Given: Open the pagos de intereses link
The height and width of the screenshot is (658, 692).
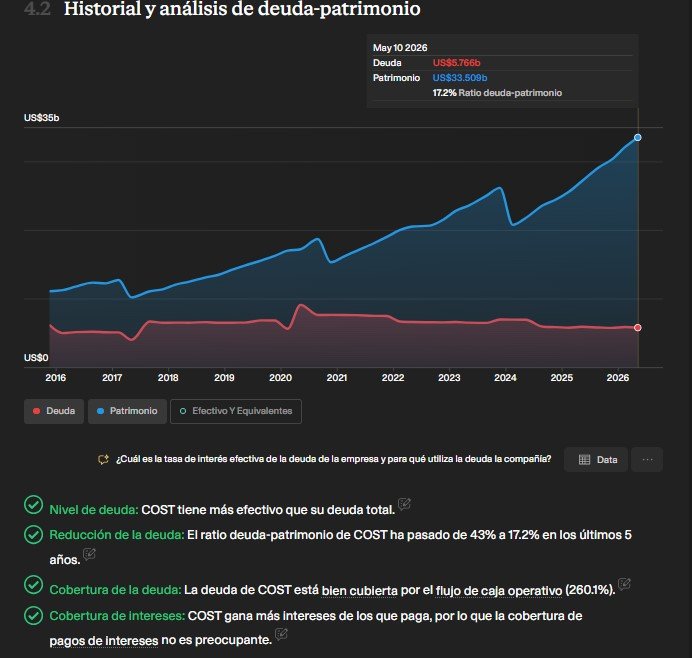Looking at the screenshot, I should tap(104, 640).
